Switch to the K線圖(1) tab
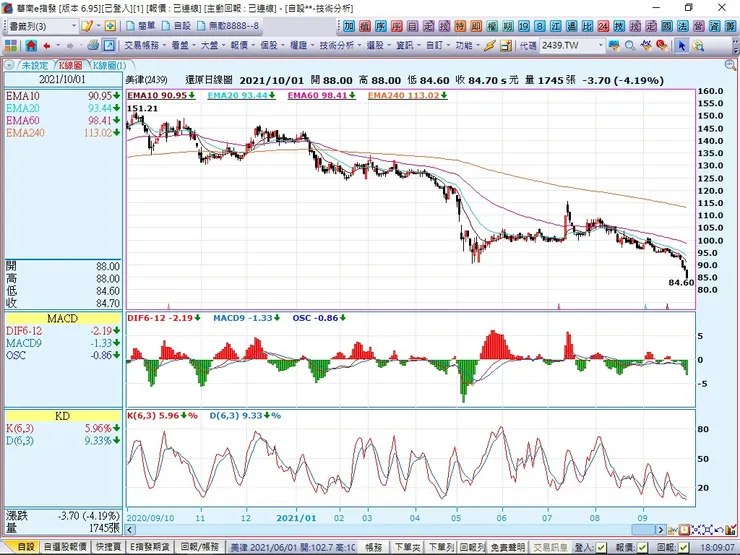The height and width of the screenshot is (555, 740). pyautogui.click(x=109, y=66)
